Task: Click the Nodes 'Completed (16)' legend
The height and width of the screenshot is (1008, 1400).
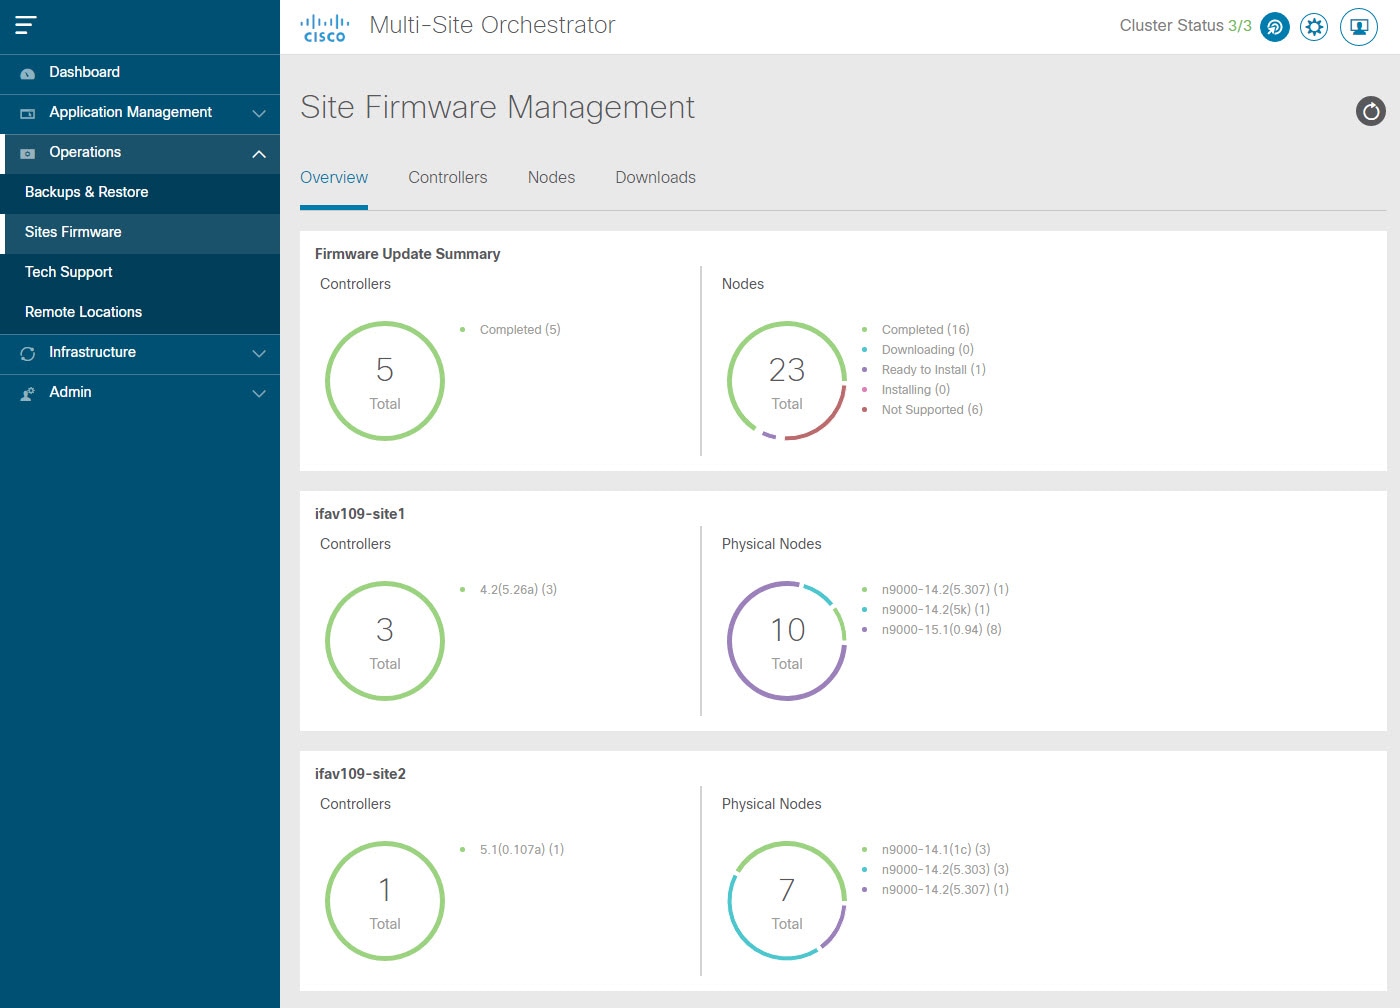Action: (925, 330)
